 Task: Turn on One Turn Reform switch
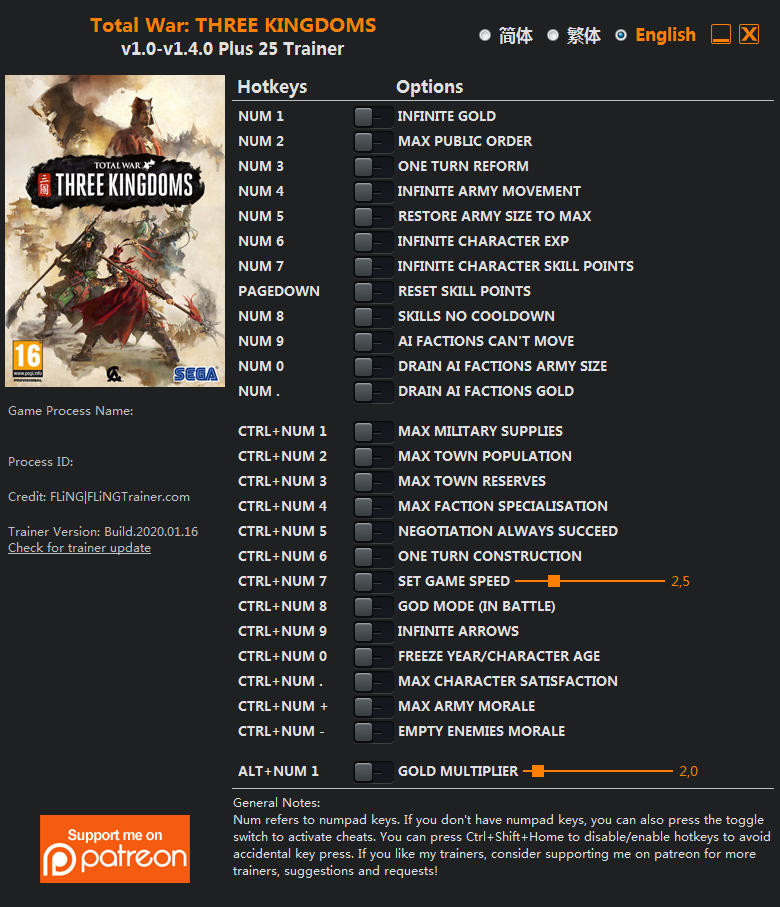(373, 167)
